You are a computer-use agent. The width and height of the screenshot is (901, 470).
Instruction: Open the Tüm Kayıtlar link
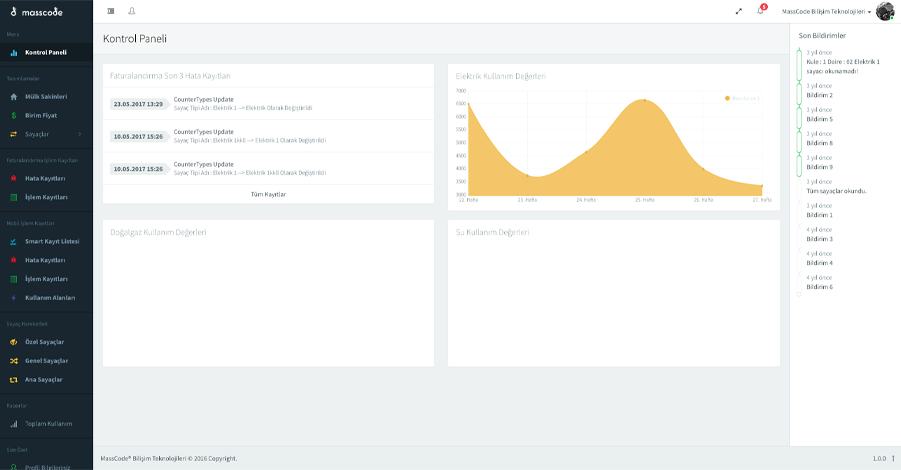pyautogui.click(x=268, y=194)
